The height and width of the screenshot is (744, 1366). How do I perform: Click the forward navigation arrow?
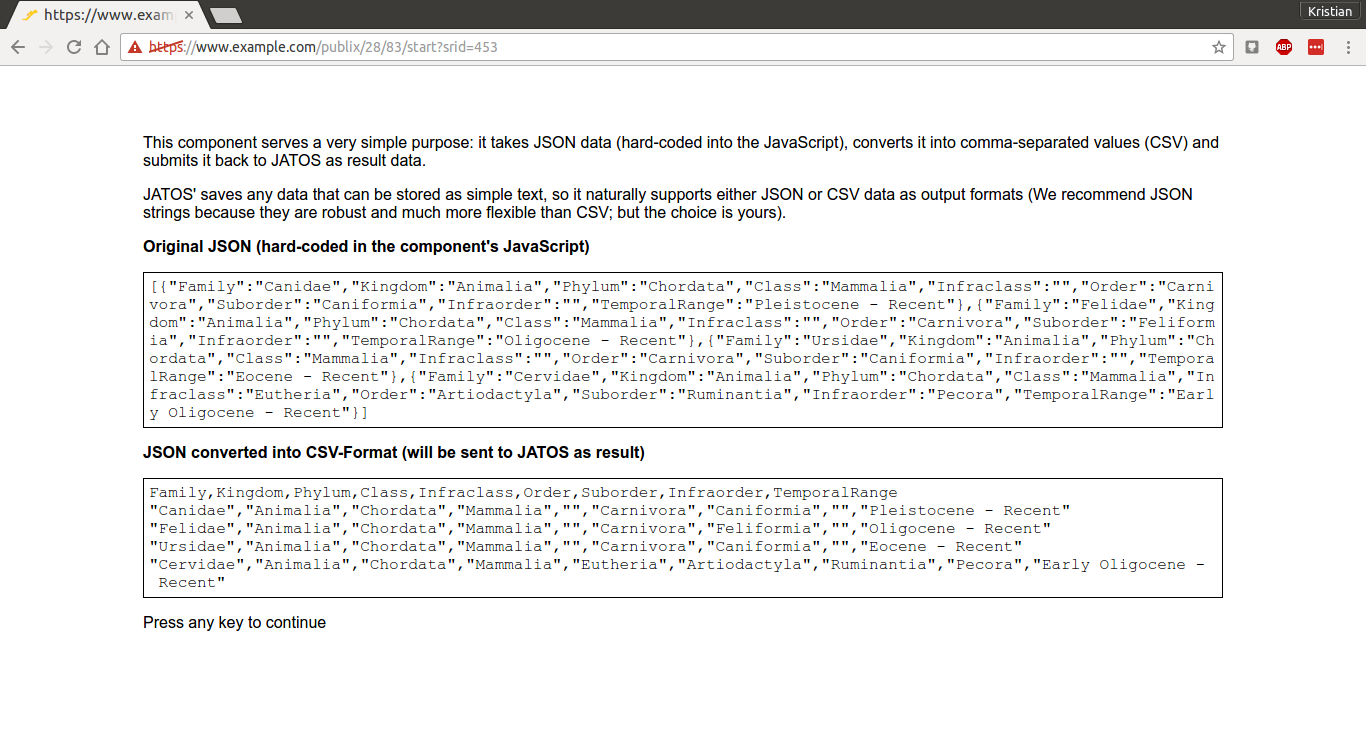click(x=46, y=47)
